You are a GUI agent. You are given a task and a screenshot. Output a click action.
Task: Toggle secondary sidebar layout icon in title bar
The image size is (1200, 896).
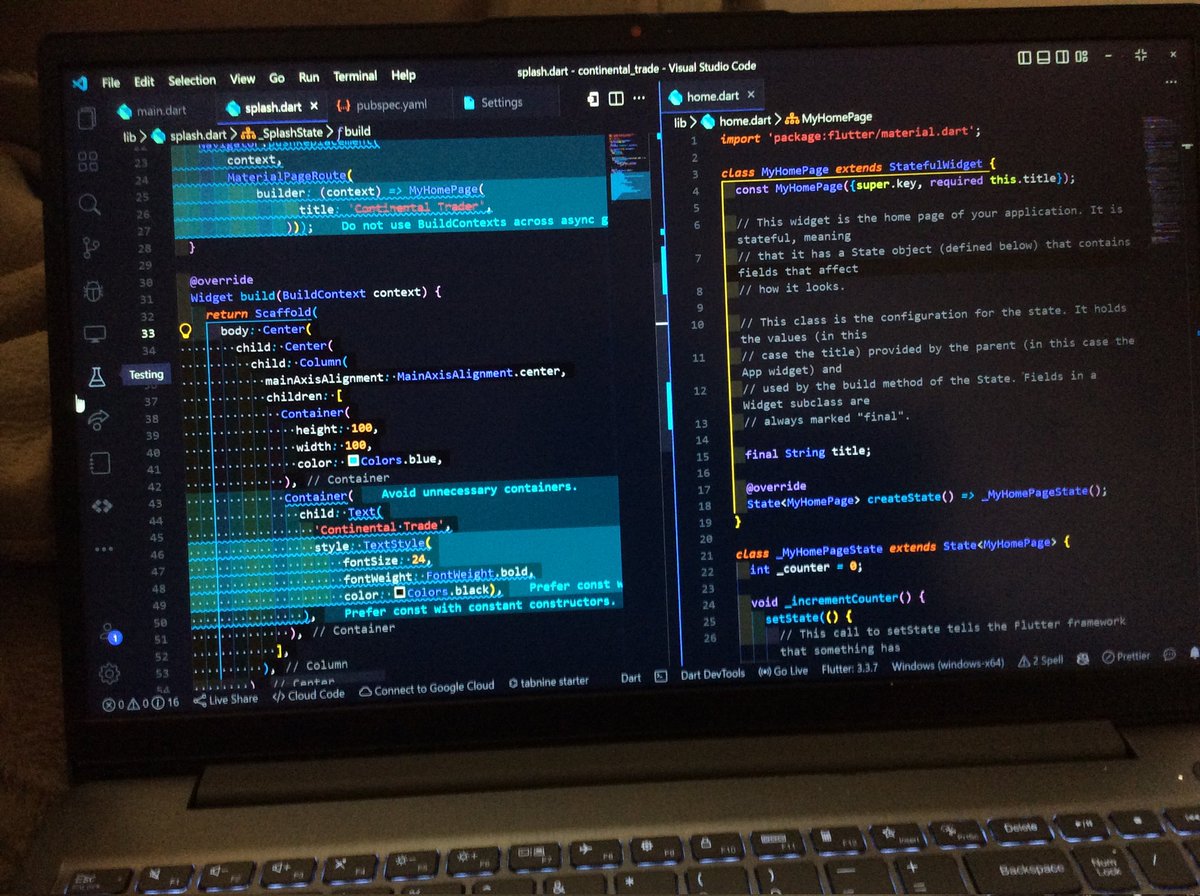pos(1064,57)
